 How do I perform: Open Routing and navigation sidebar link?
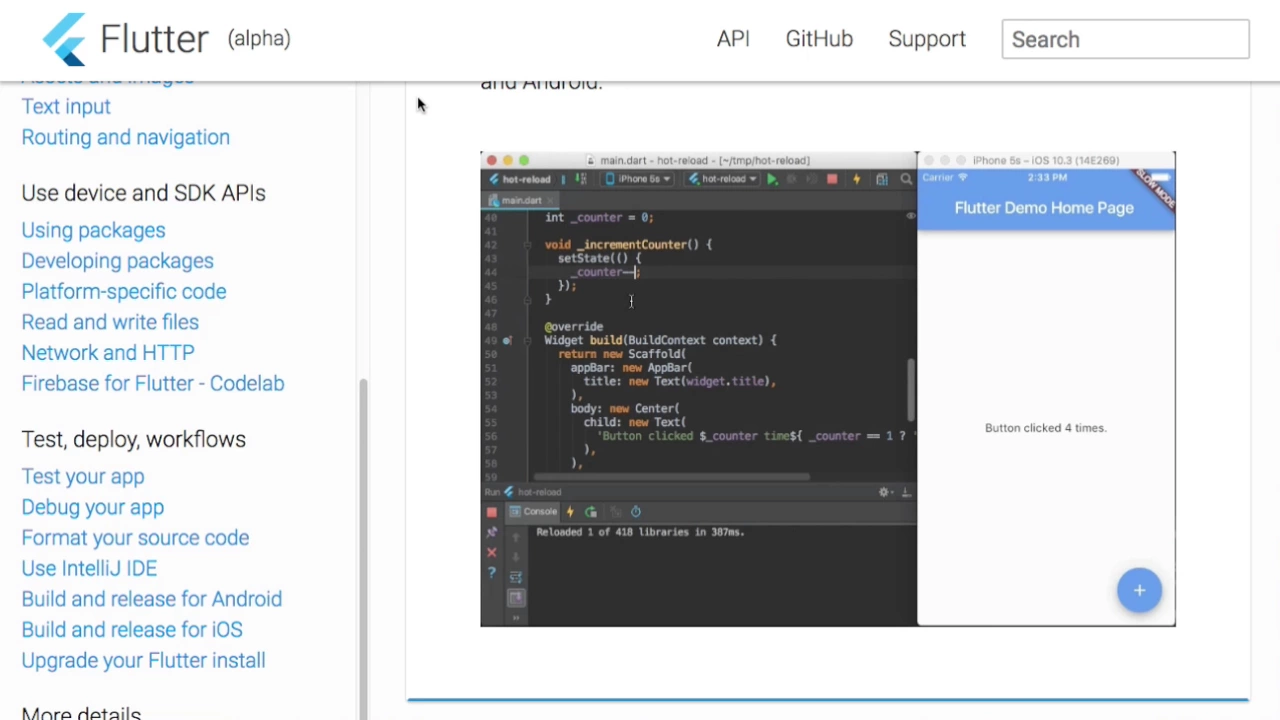click(125, 137)
